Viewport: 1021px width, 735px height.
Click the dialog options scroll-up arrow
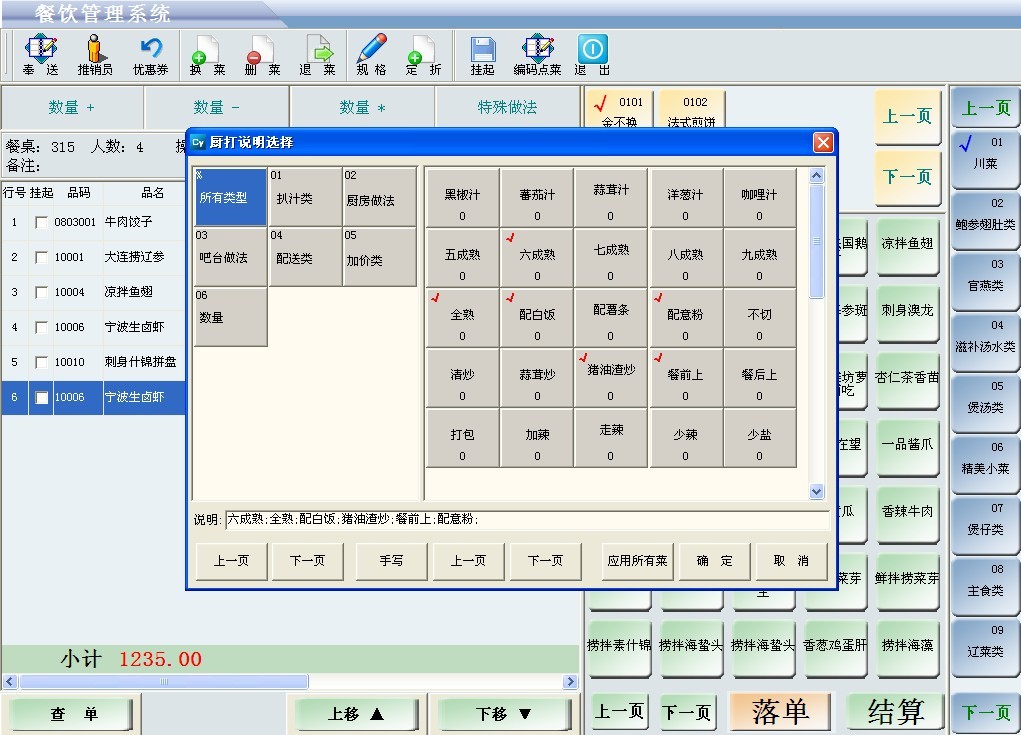817,176
